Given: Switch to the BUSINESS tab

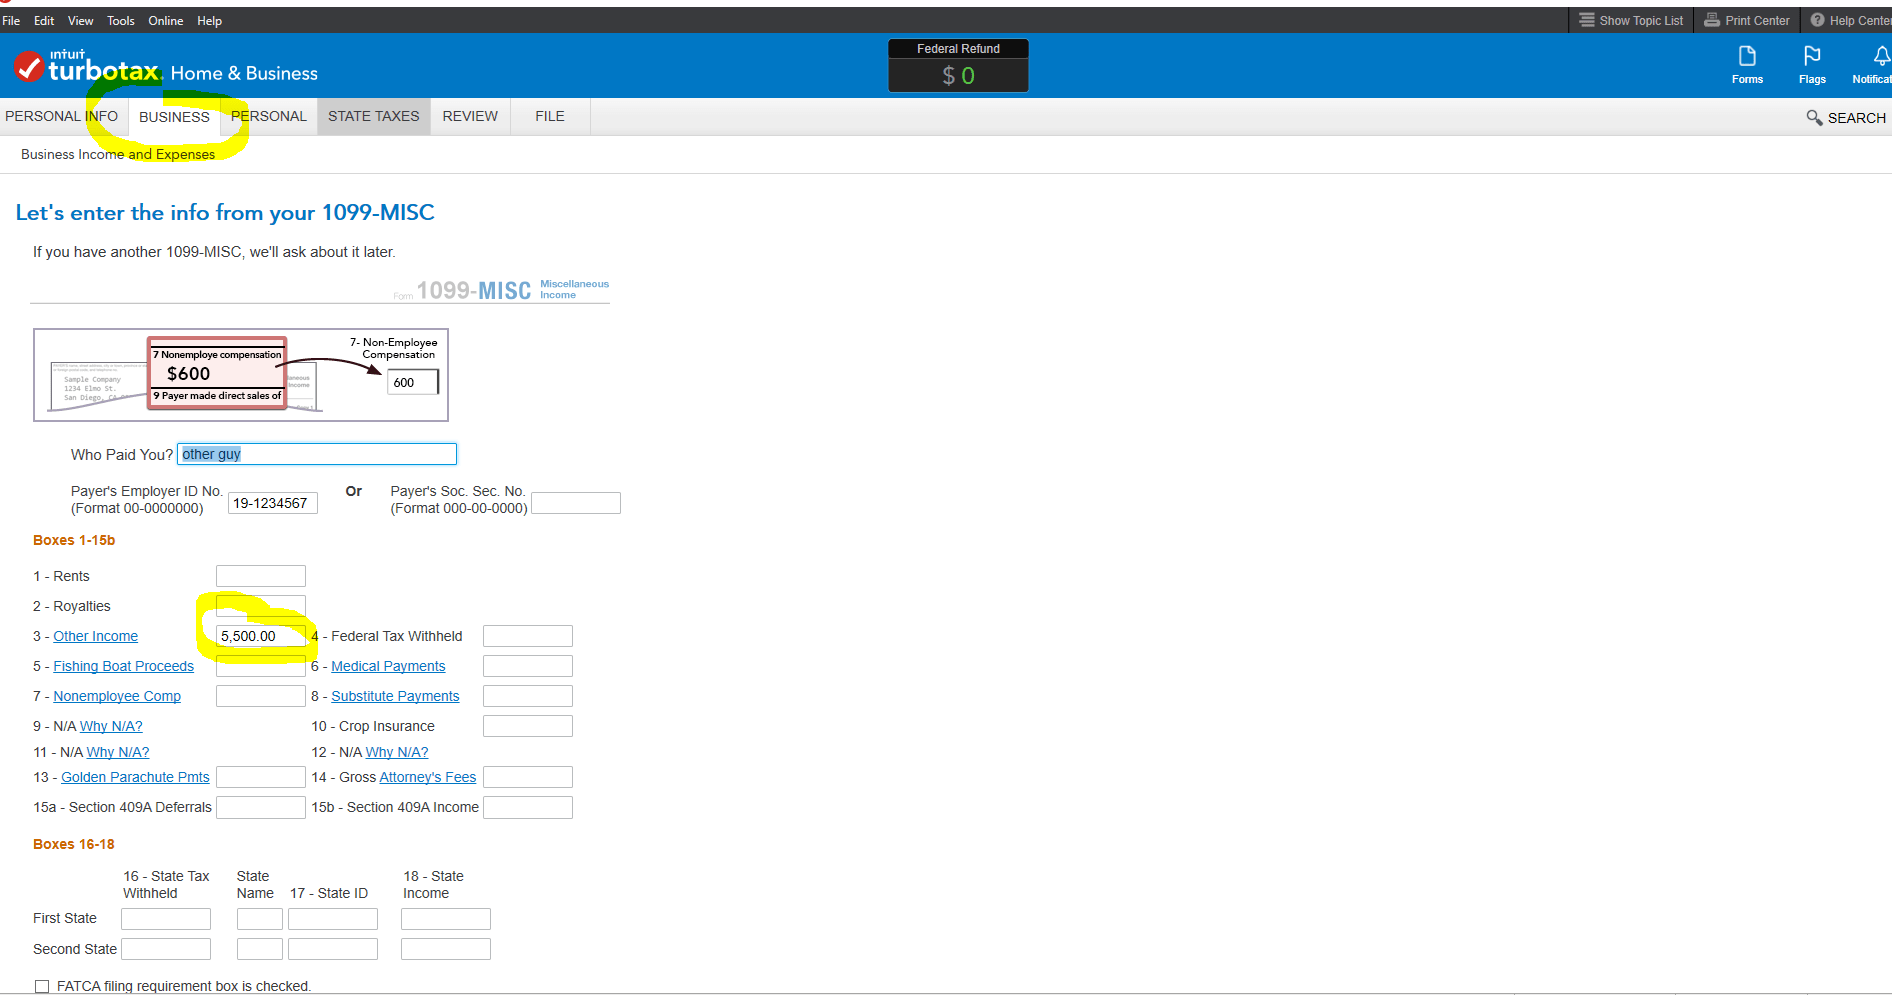Looking at the screenshot, I should 174,117.
